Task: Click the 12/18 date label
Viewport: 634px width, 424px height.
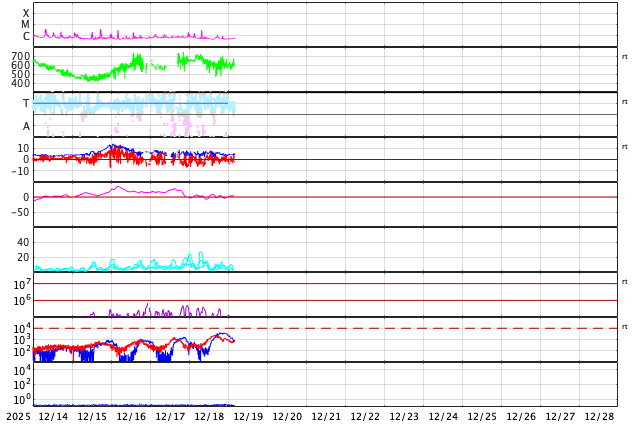Action: pyautogui.click(x=209, y=416)
